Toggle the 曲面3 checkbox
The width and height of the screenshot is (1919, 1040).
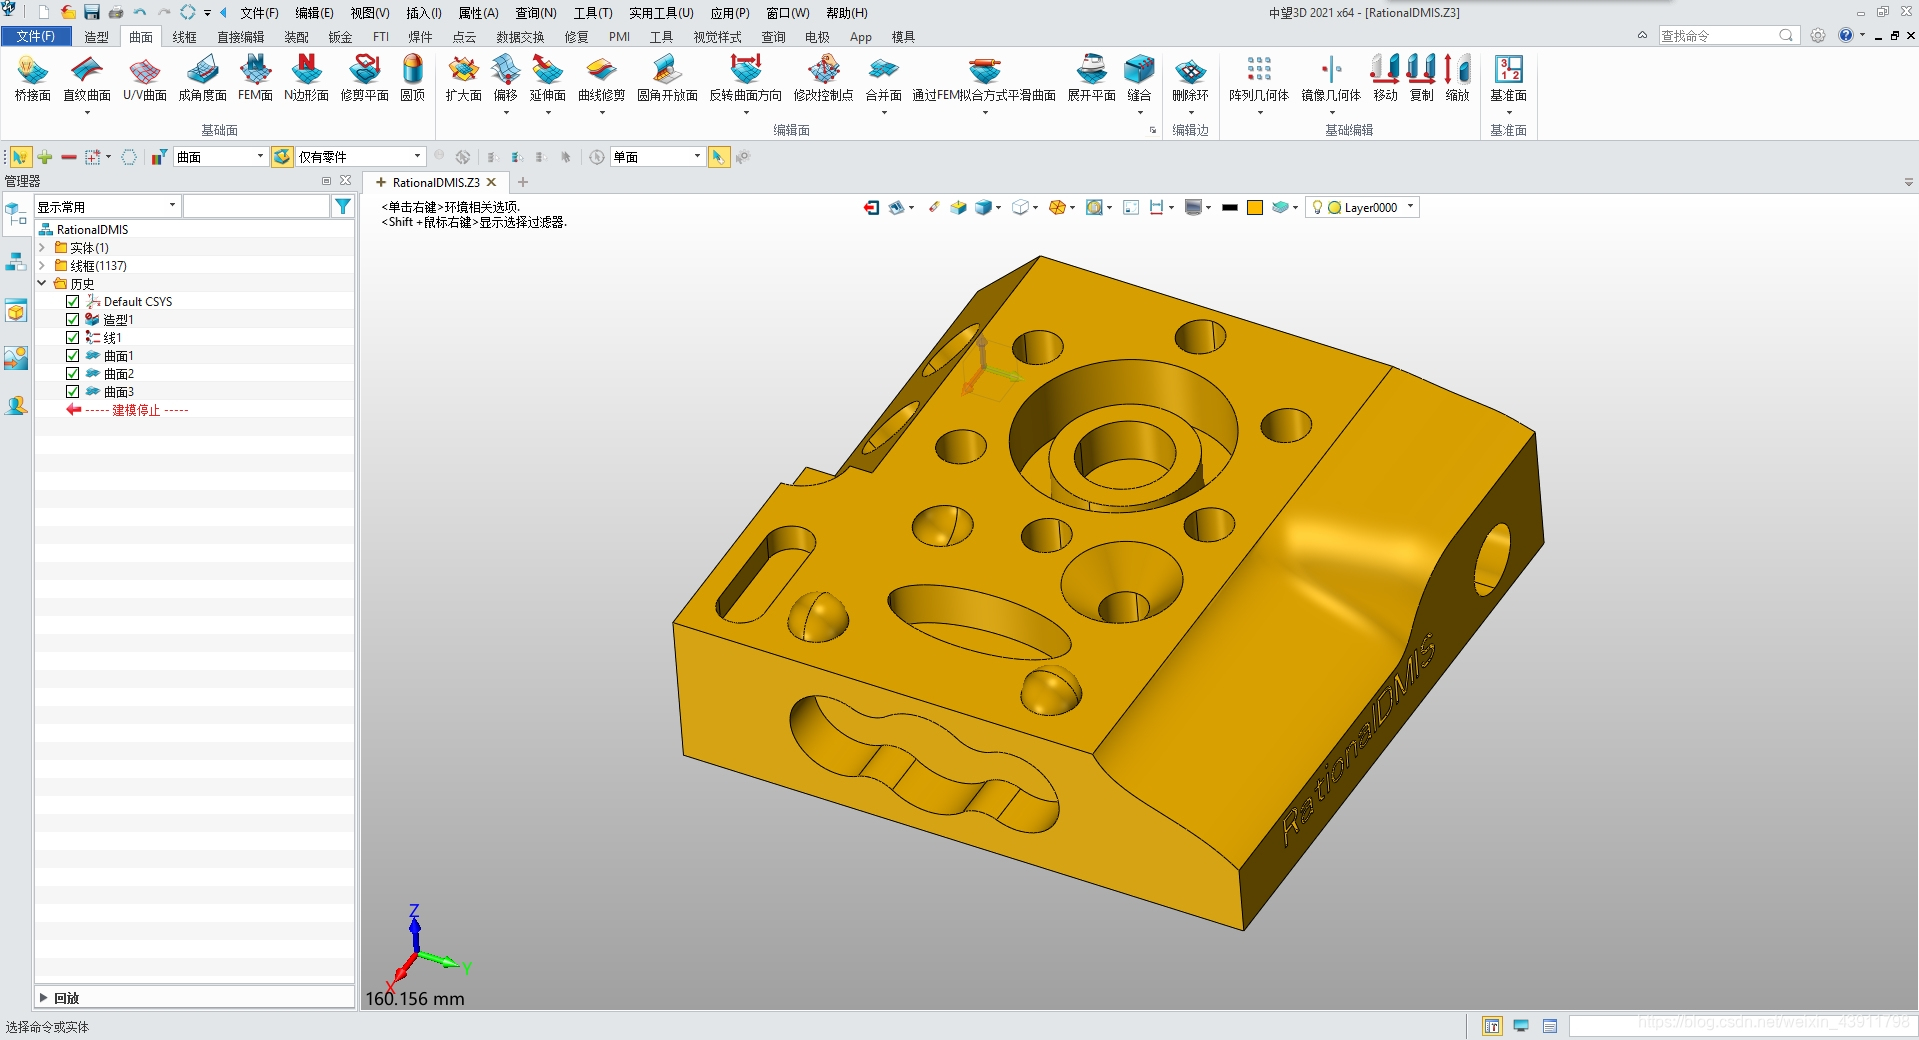[73, 391]
